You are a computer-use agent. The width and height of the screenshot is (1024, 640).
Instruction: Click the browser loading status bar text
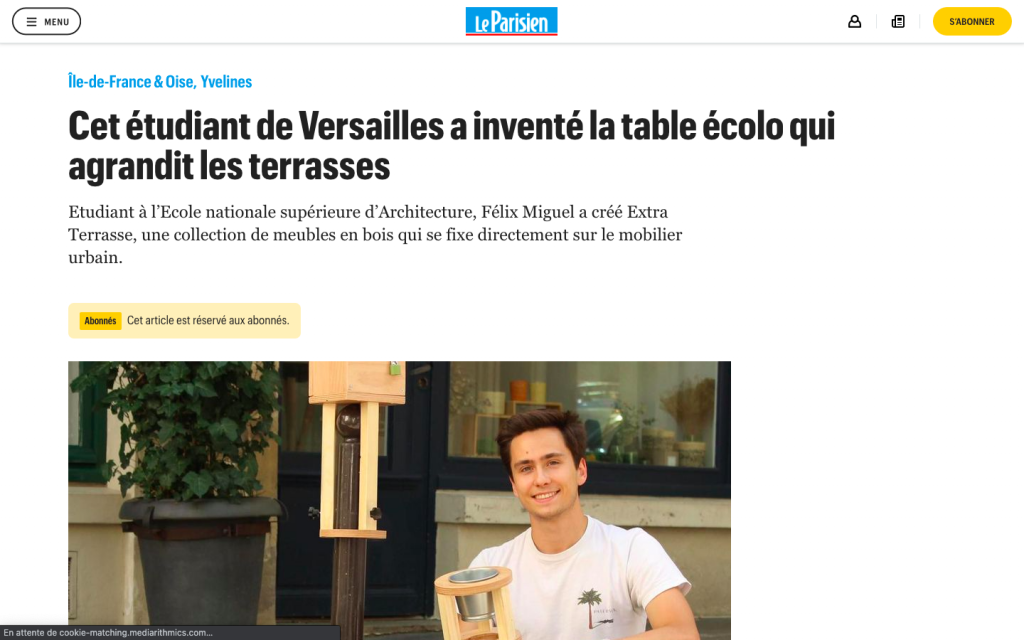tap(108, 632)
